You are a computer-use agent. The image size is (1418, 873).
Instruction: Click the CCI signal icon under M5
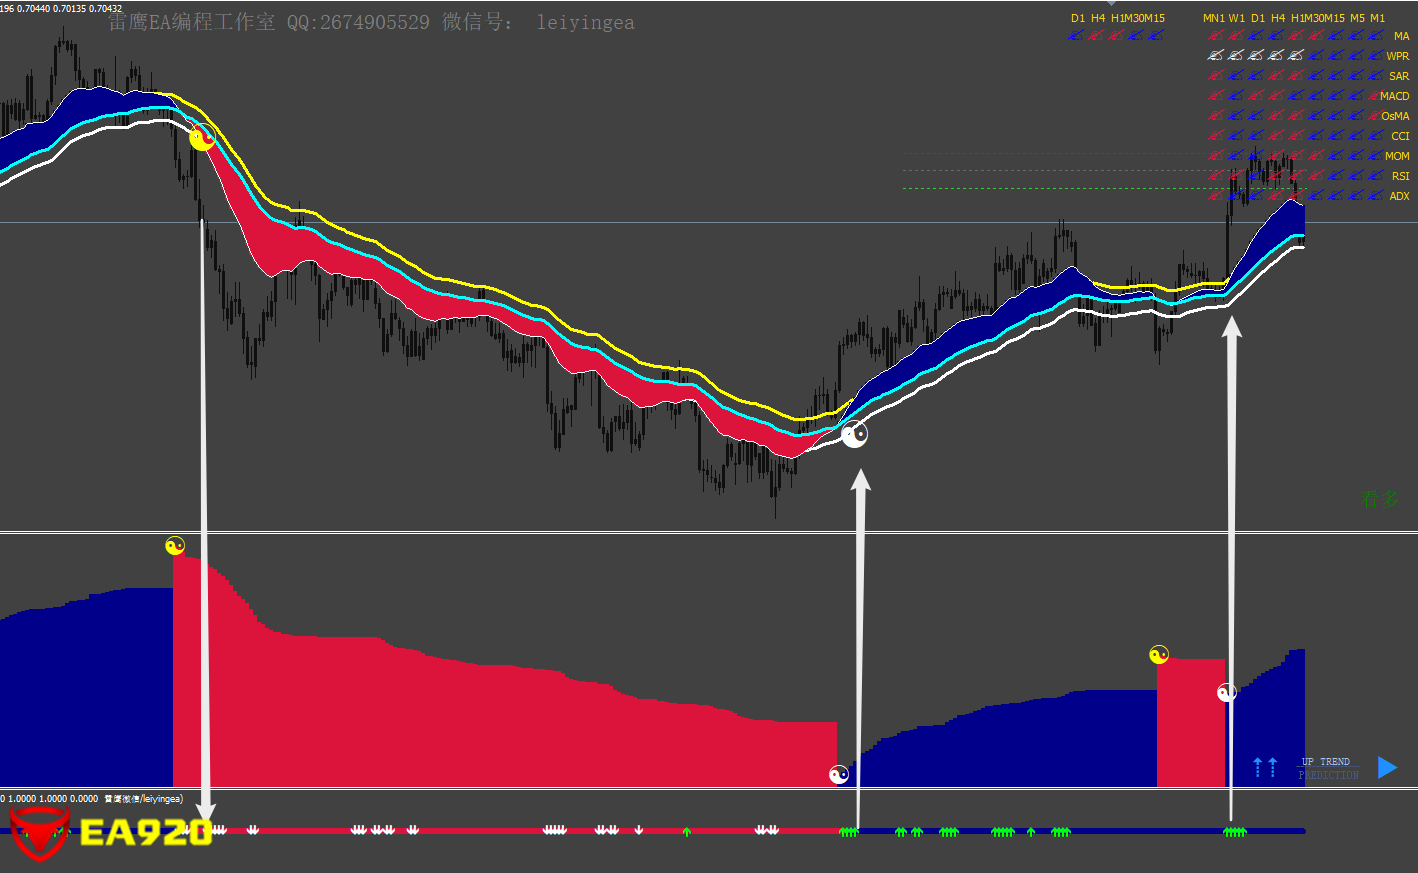1355,136
